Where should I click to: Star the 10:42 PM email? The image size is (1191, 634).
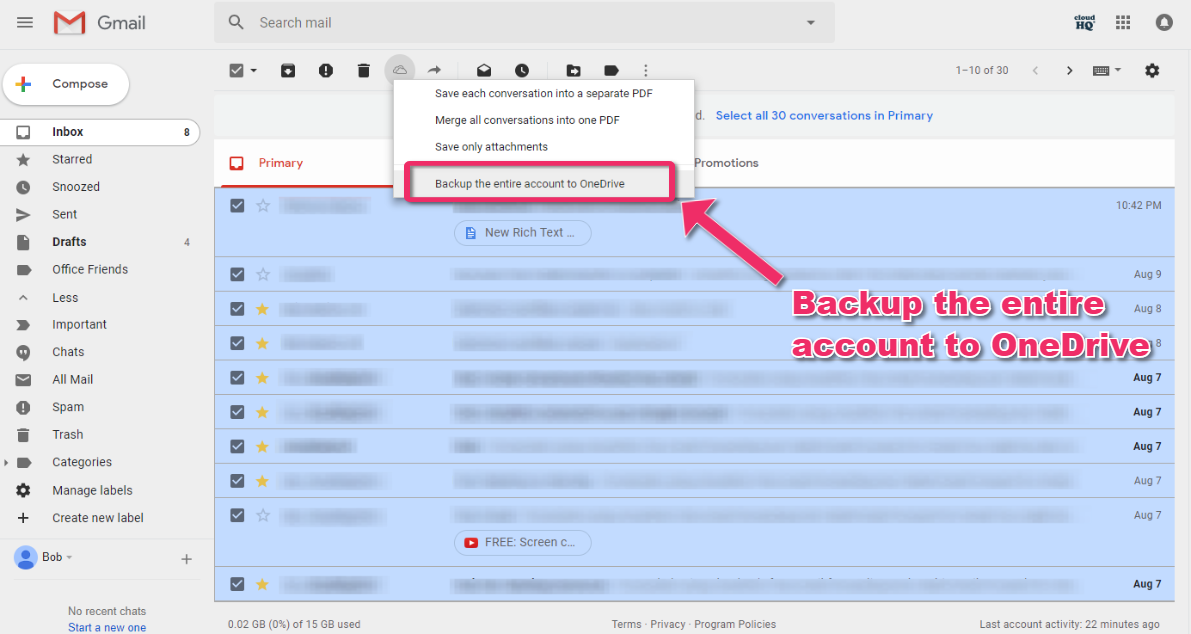coord(263,206)
